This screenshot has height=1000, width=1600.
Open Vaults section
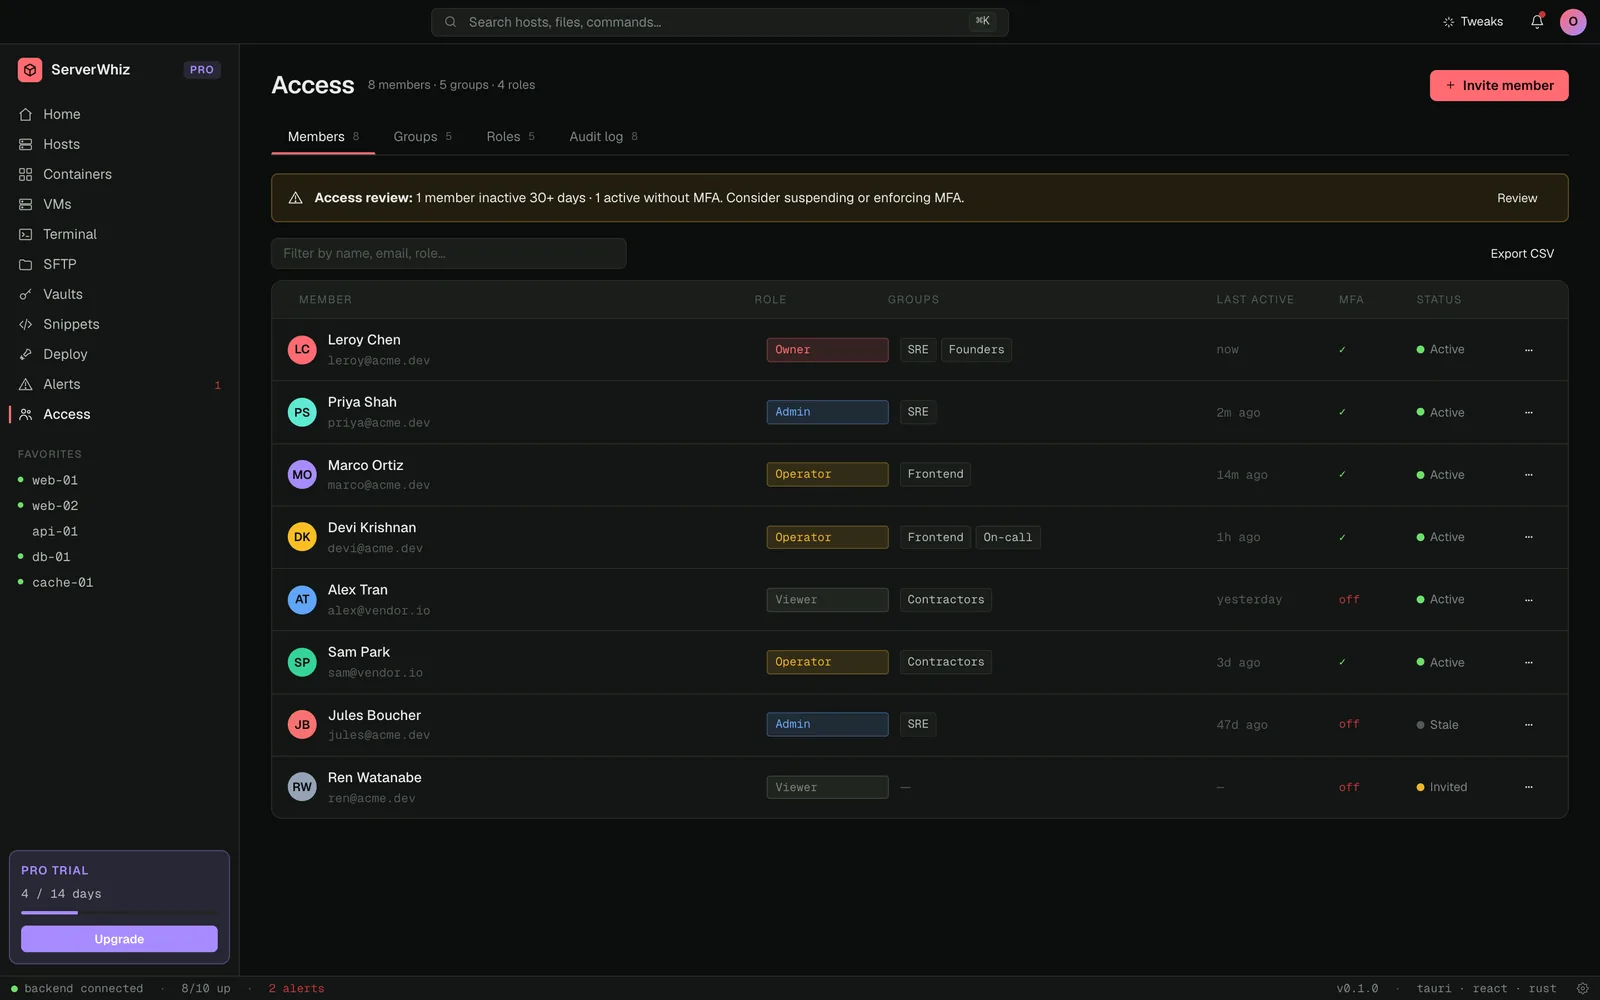pyautogui.click(x=120, y=294)
